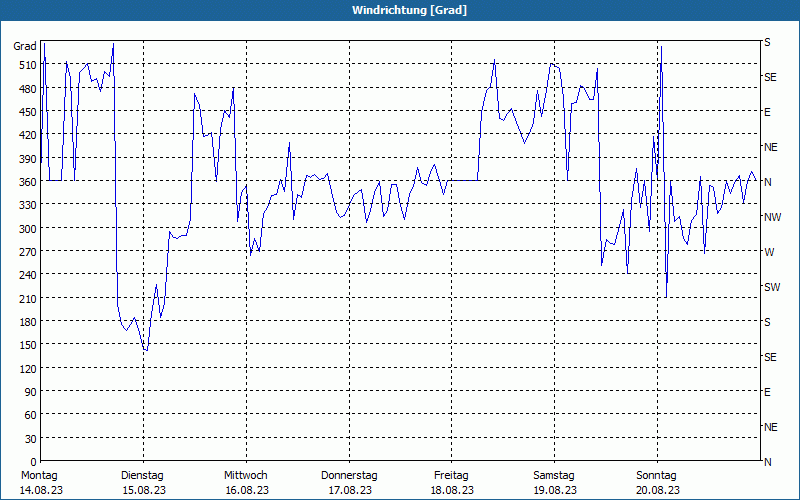Click the NW compass label on right axis
Screen dimensions: 800x500
pos(772,217)
